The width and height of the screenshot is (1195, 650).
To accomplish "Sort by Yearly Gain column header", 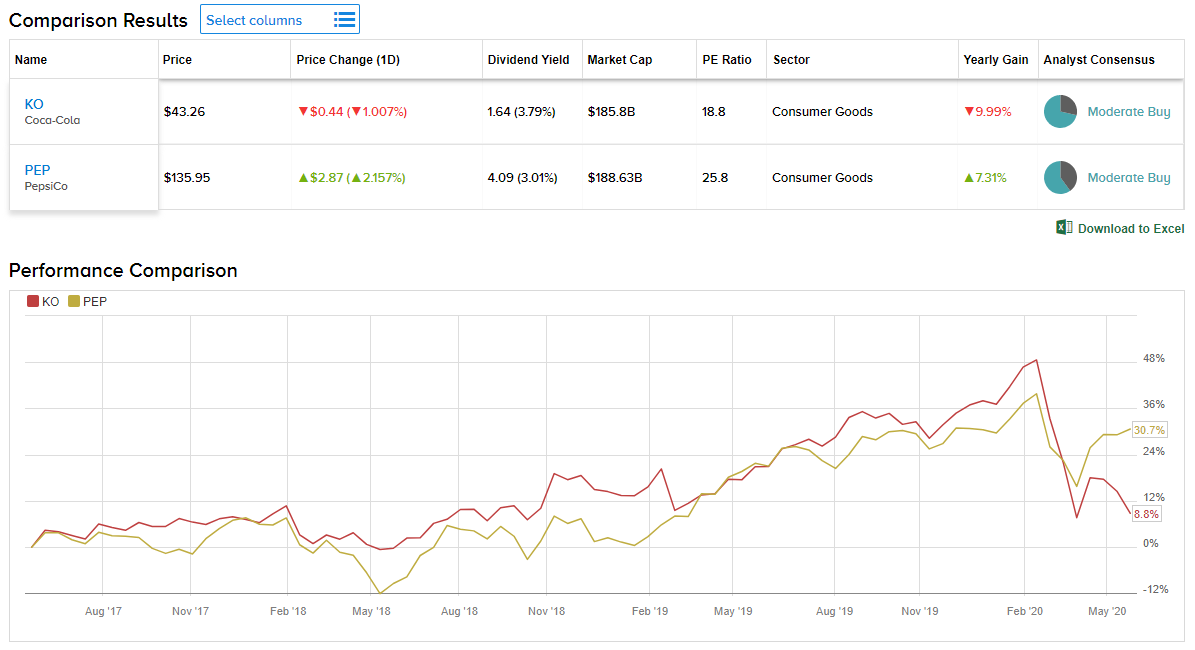I will coord(995,60).
